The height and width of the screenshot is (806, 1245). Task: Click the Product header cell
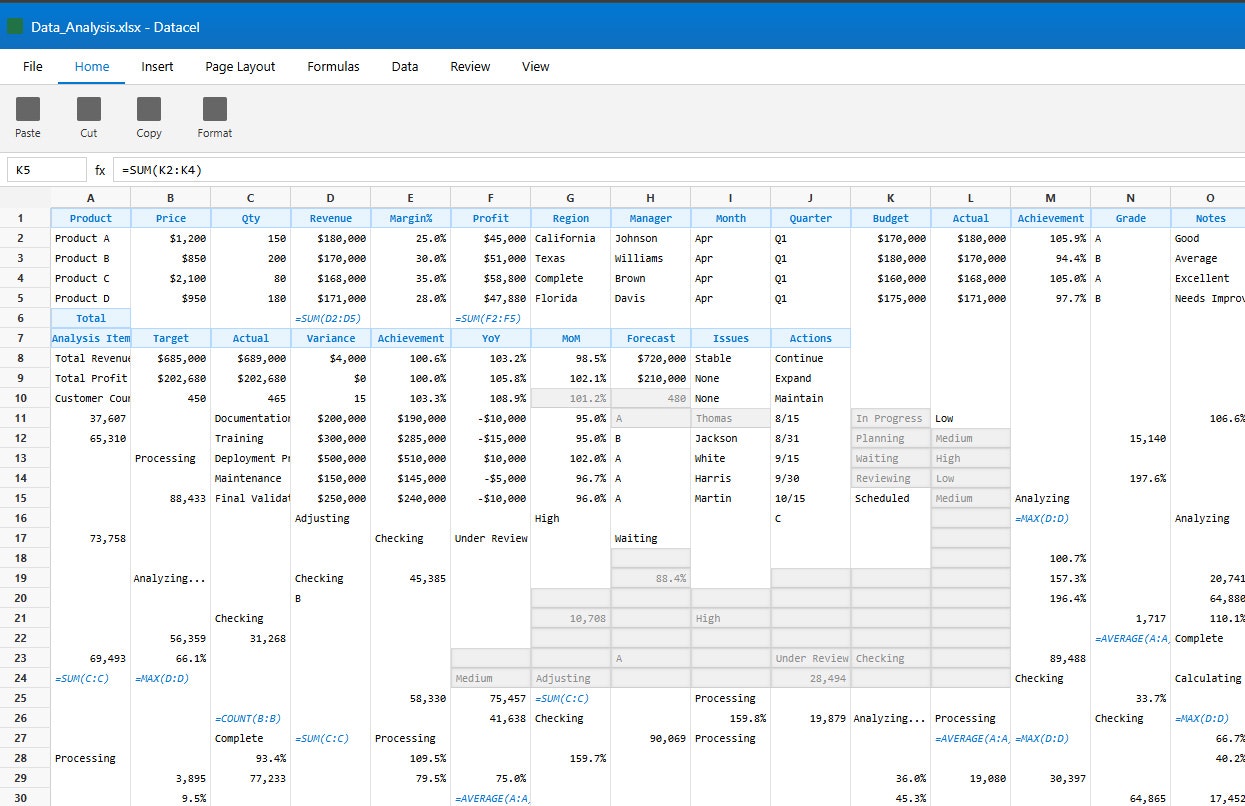pyautogui.click(x=91, y=218)
